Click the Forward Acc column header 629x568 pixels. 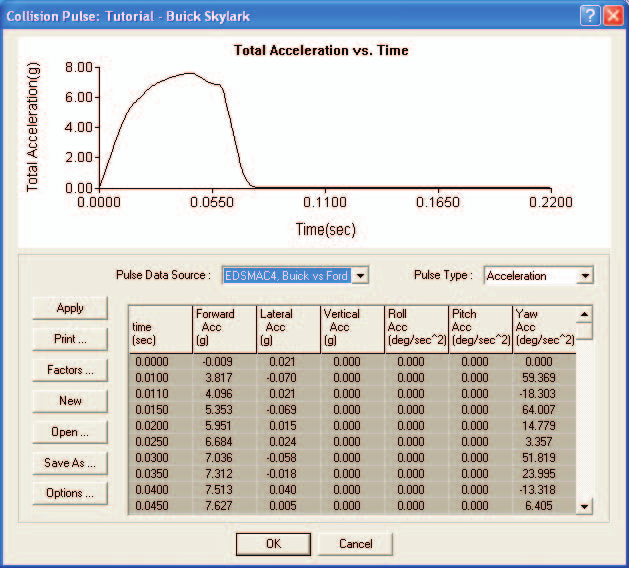coord(225,330)
